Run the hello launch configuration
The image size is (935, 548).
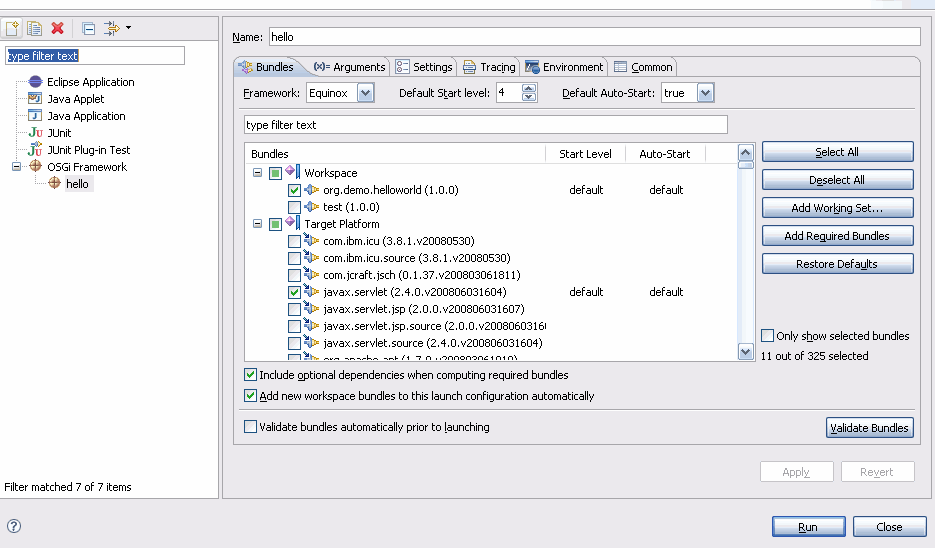point(808,527)
